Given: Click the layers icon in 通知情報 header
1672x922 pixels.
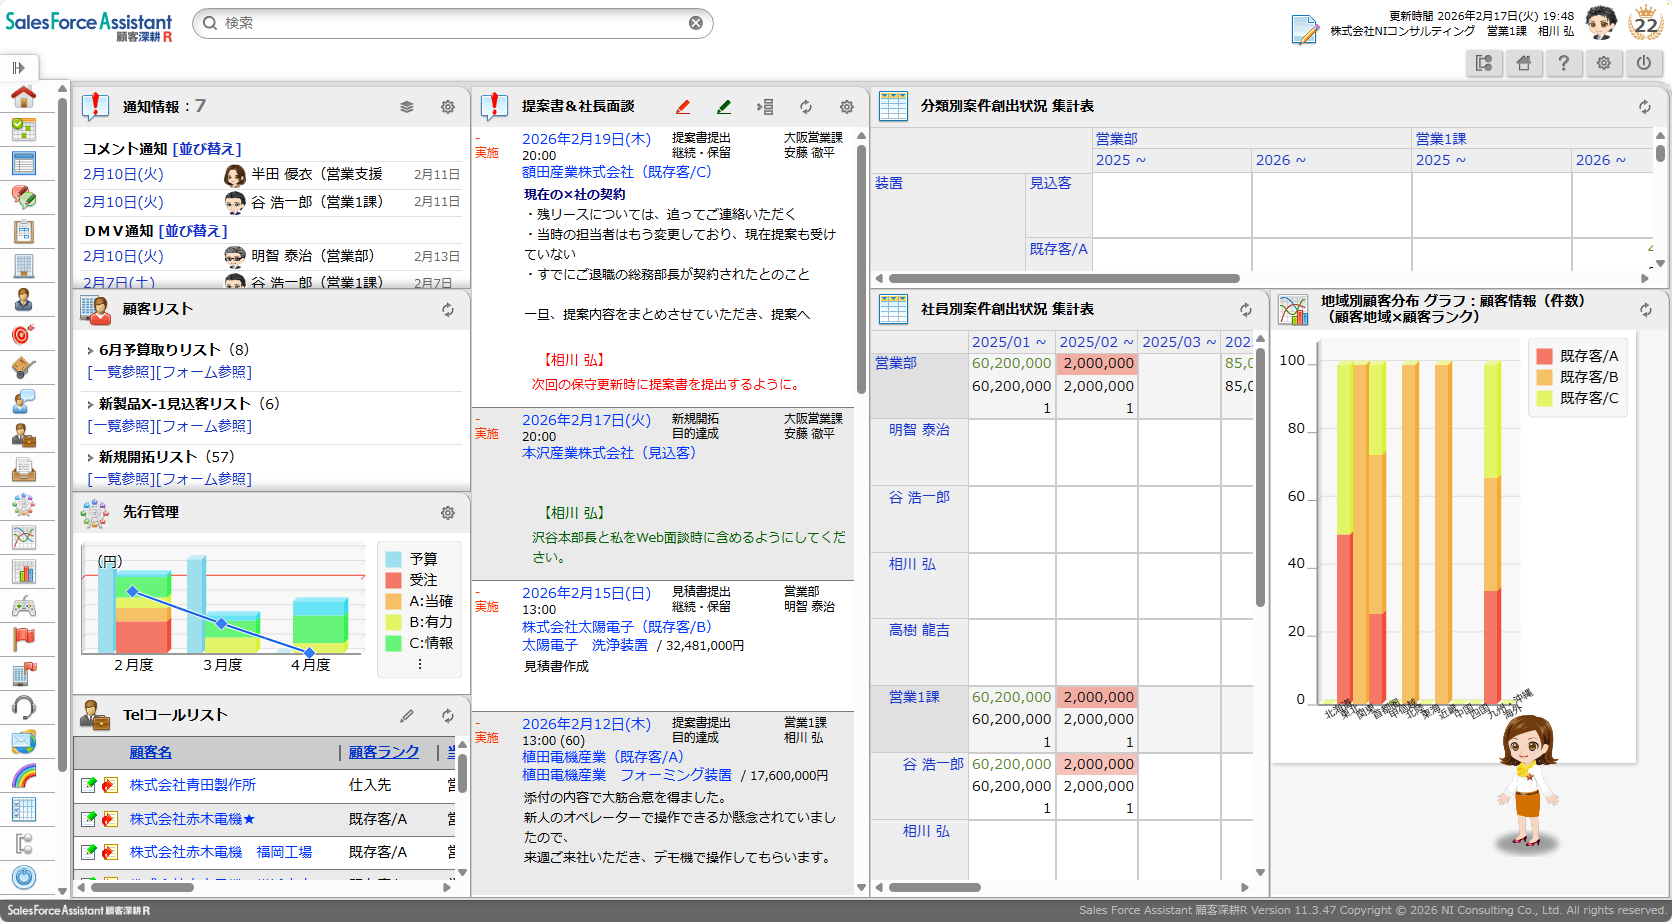Looking at the screenshot, I should (407, 107).
